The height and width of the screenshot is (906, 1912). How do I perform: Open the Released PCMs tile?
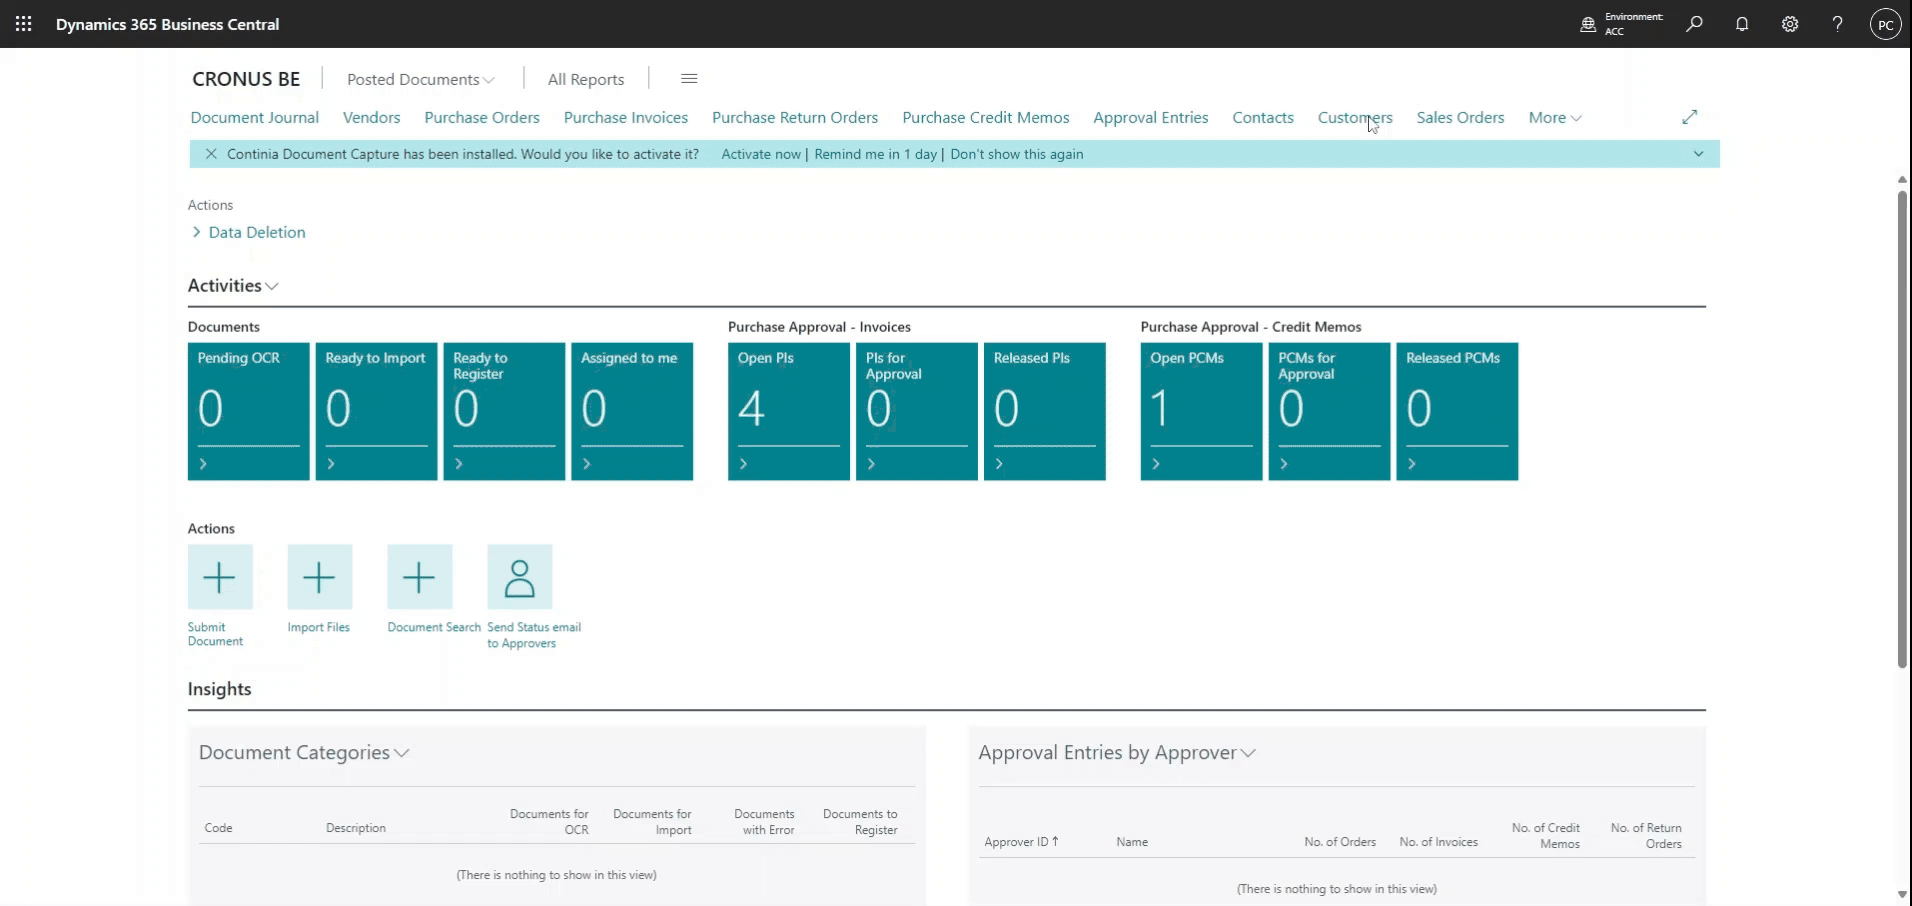(x=1458, y=411)
